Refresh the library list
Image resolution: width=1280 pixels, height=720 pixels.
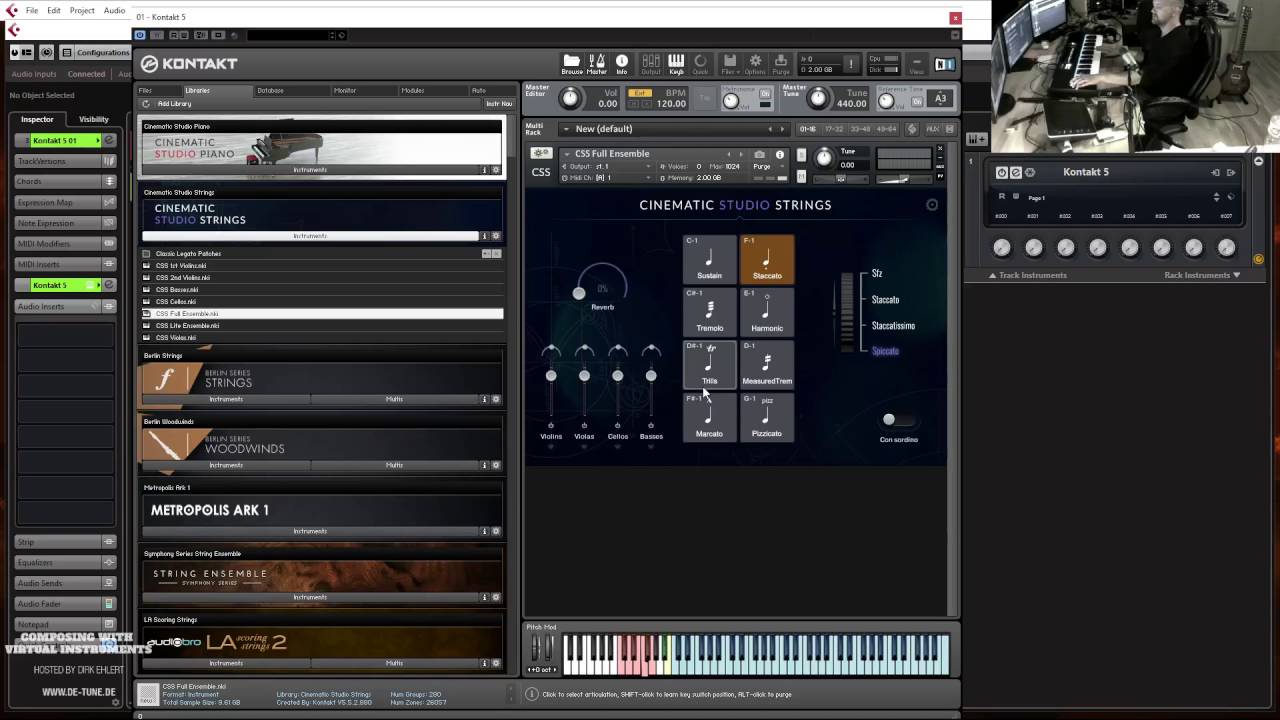pyautogui.click(x=146, y=104)
